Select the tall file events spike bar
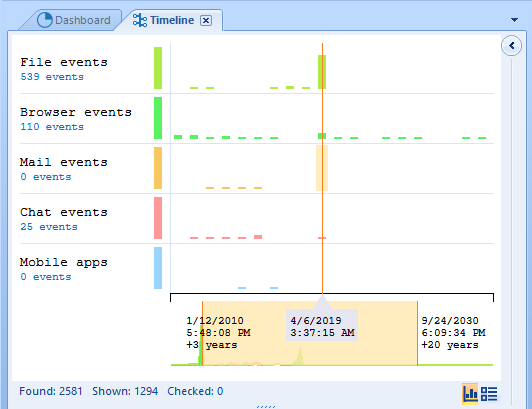Screen dimensions: 532x409 coord(322,72)
